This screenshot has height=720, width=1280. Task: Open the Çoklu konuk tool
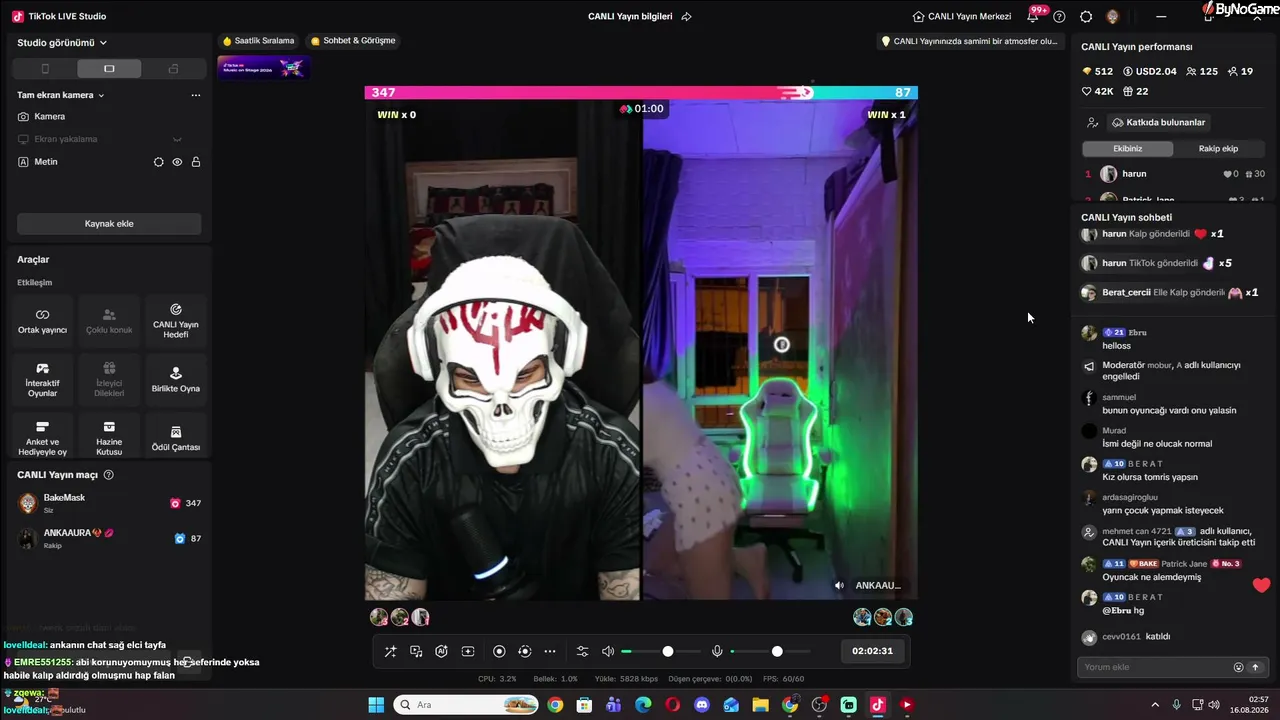109,321
